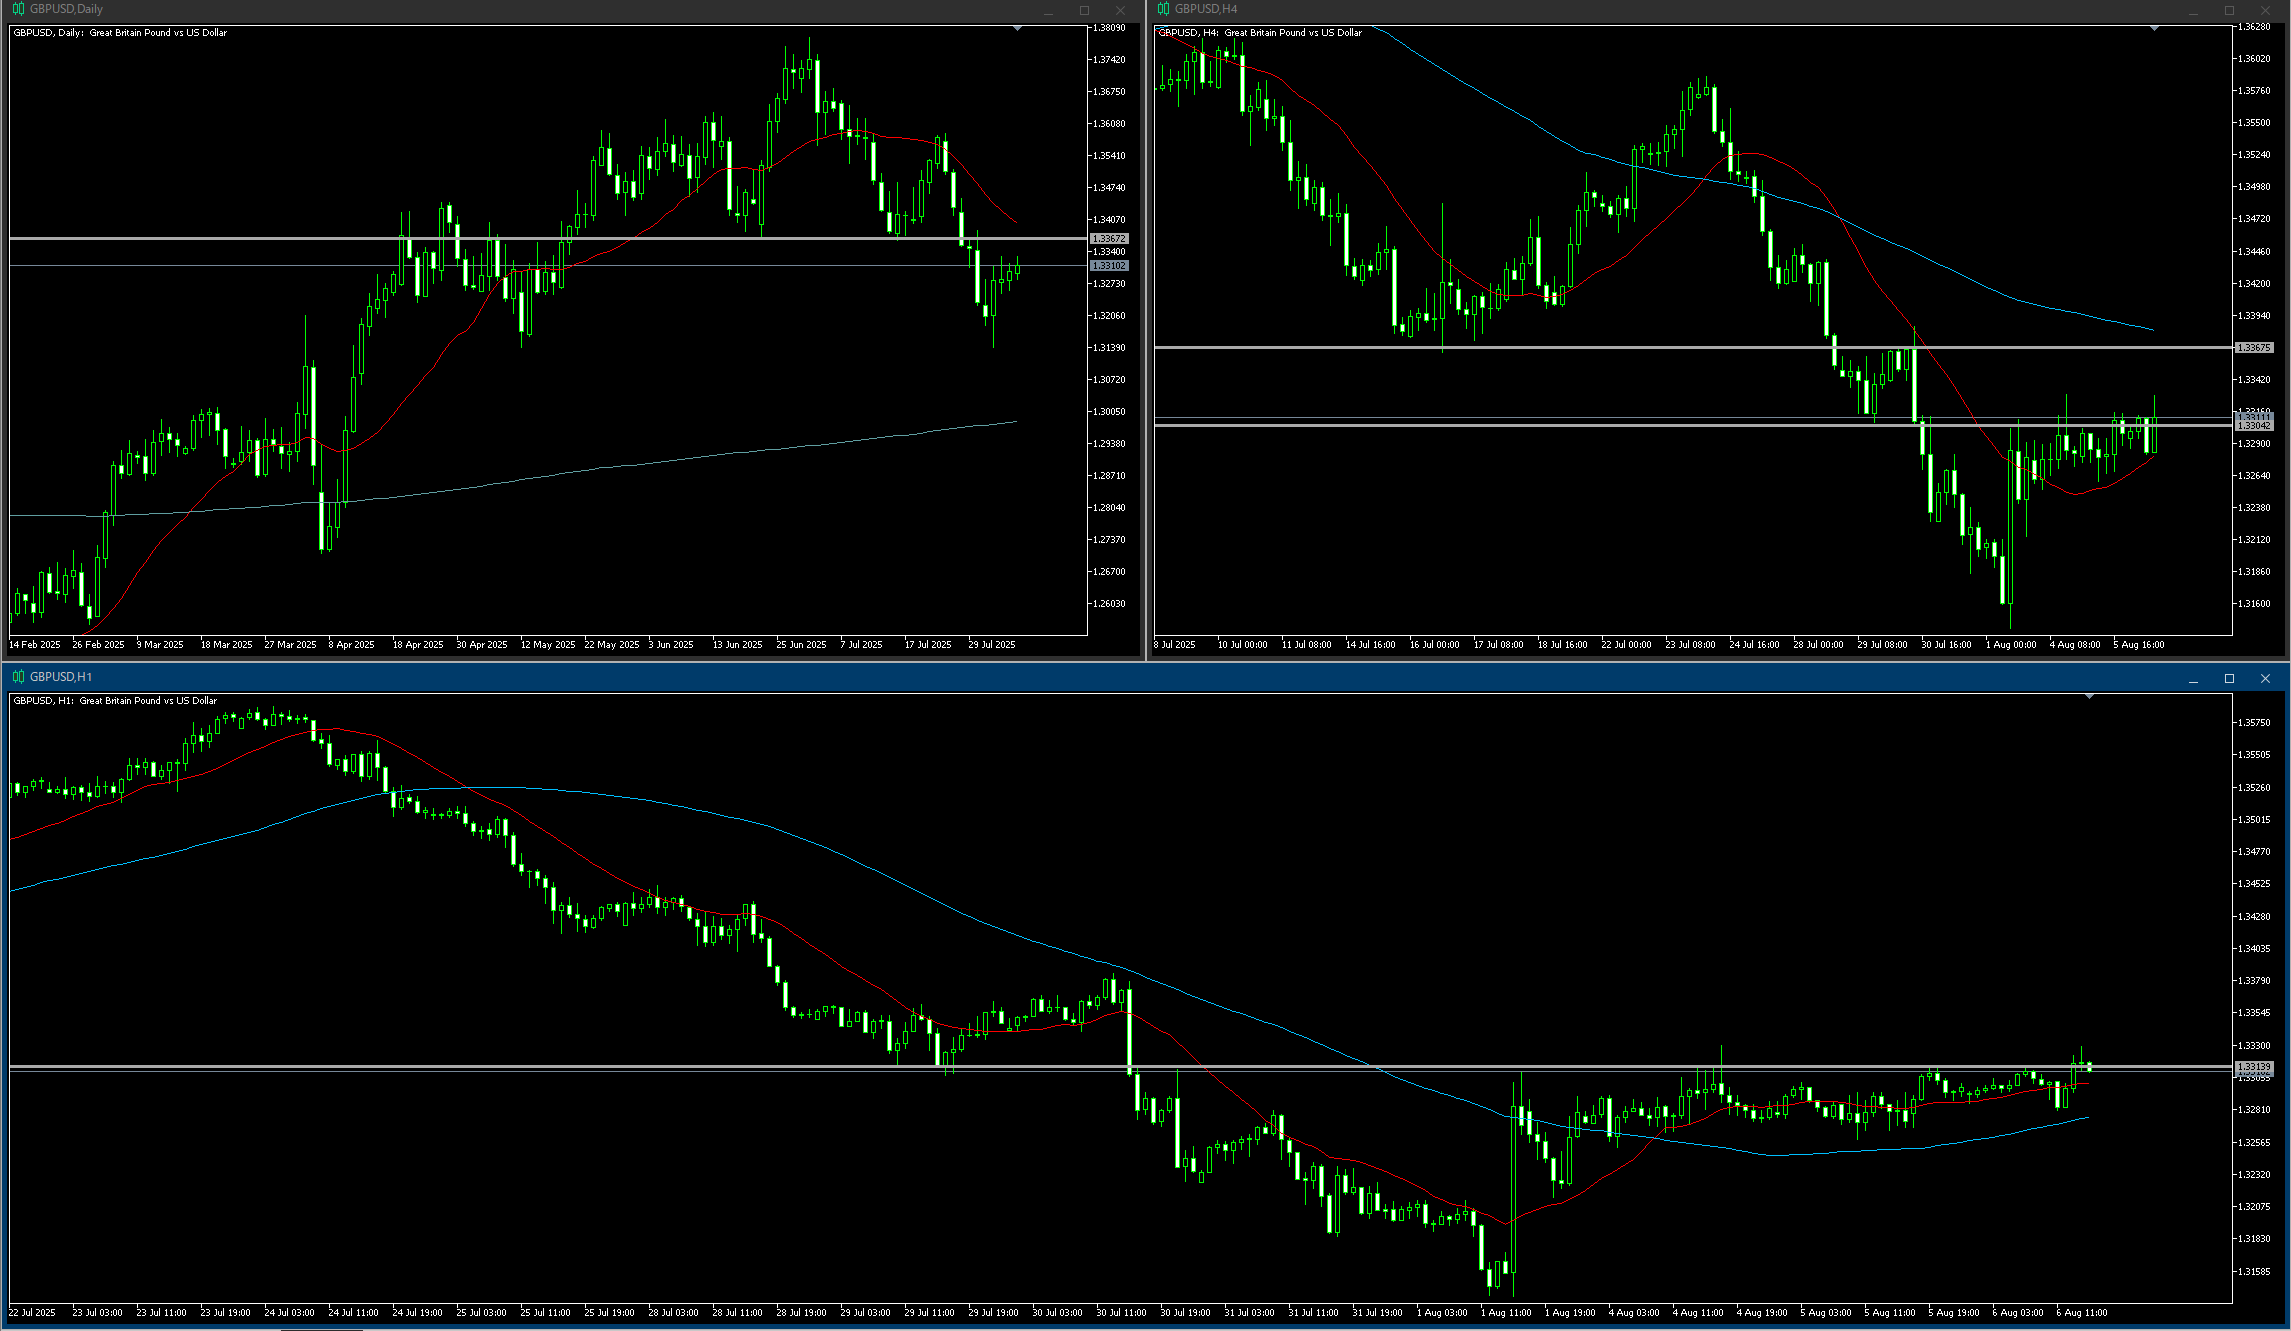Image resolution: width=2291 pixels, height=1331 pixels.
Task: Minimize the GBPUSD,H1 chart window
Action: tap(2193, 679)
